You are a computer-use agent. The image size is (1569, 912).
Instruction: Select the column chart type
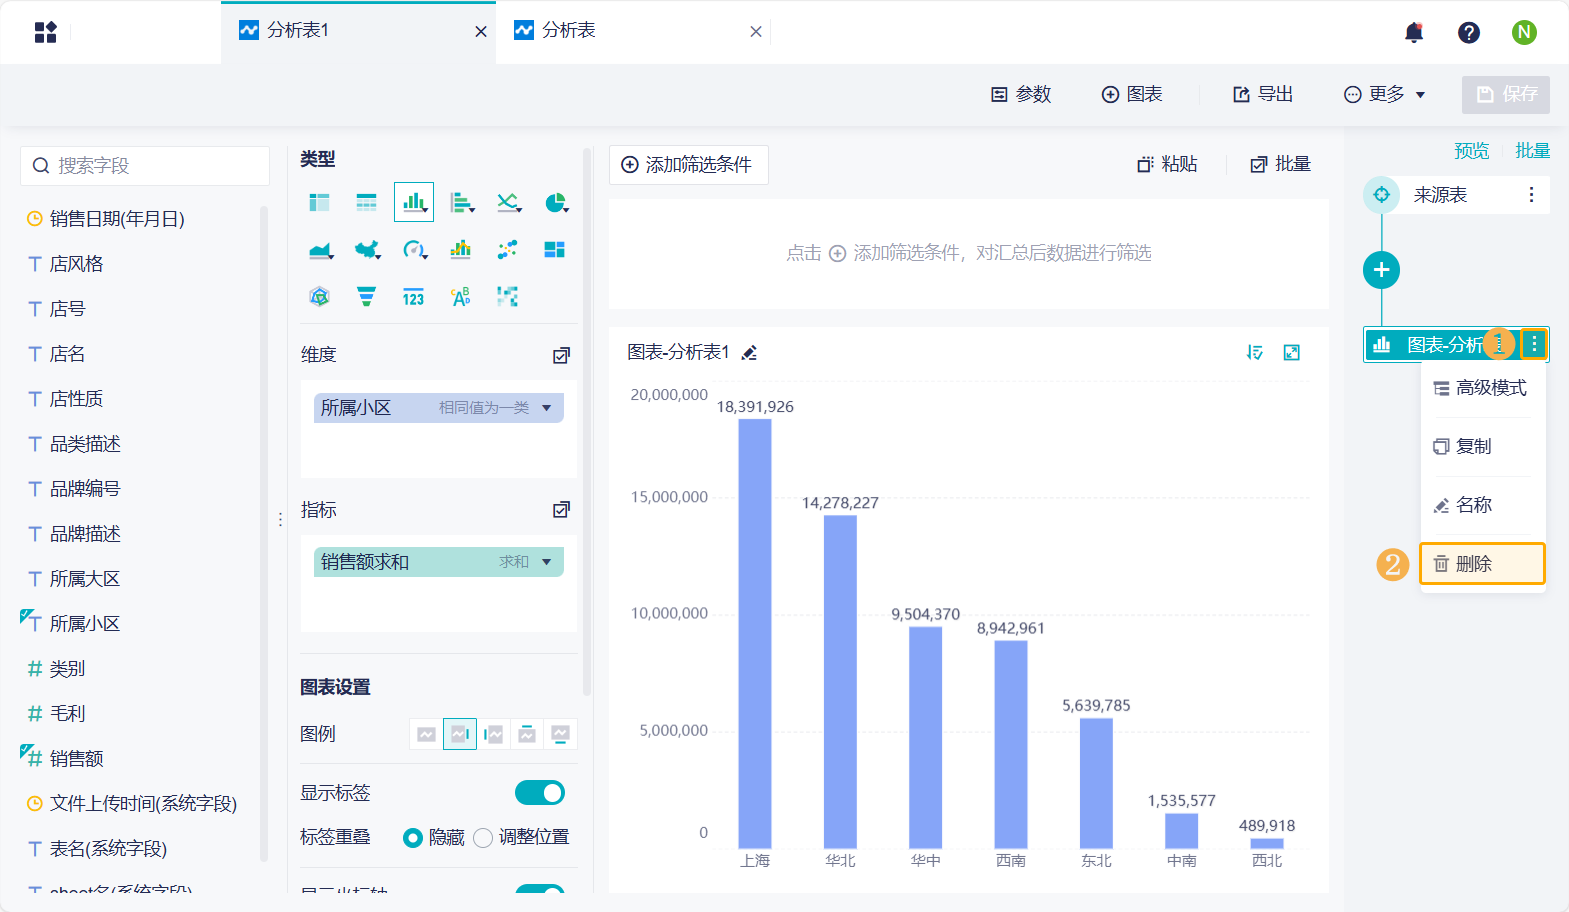click(414, 202)
